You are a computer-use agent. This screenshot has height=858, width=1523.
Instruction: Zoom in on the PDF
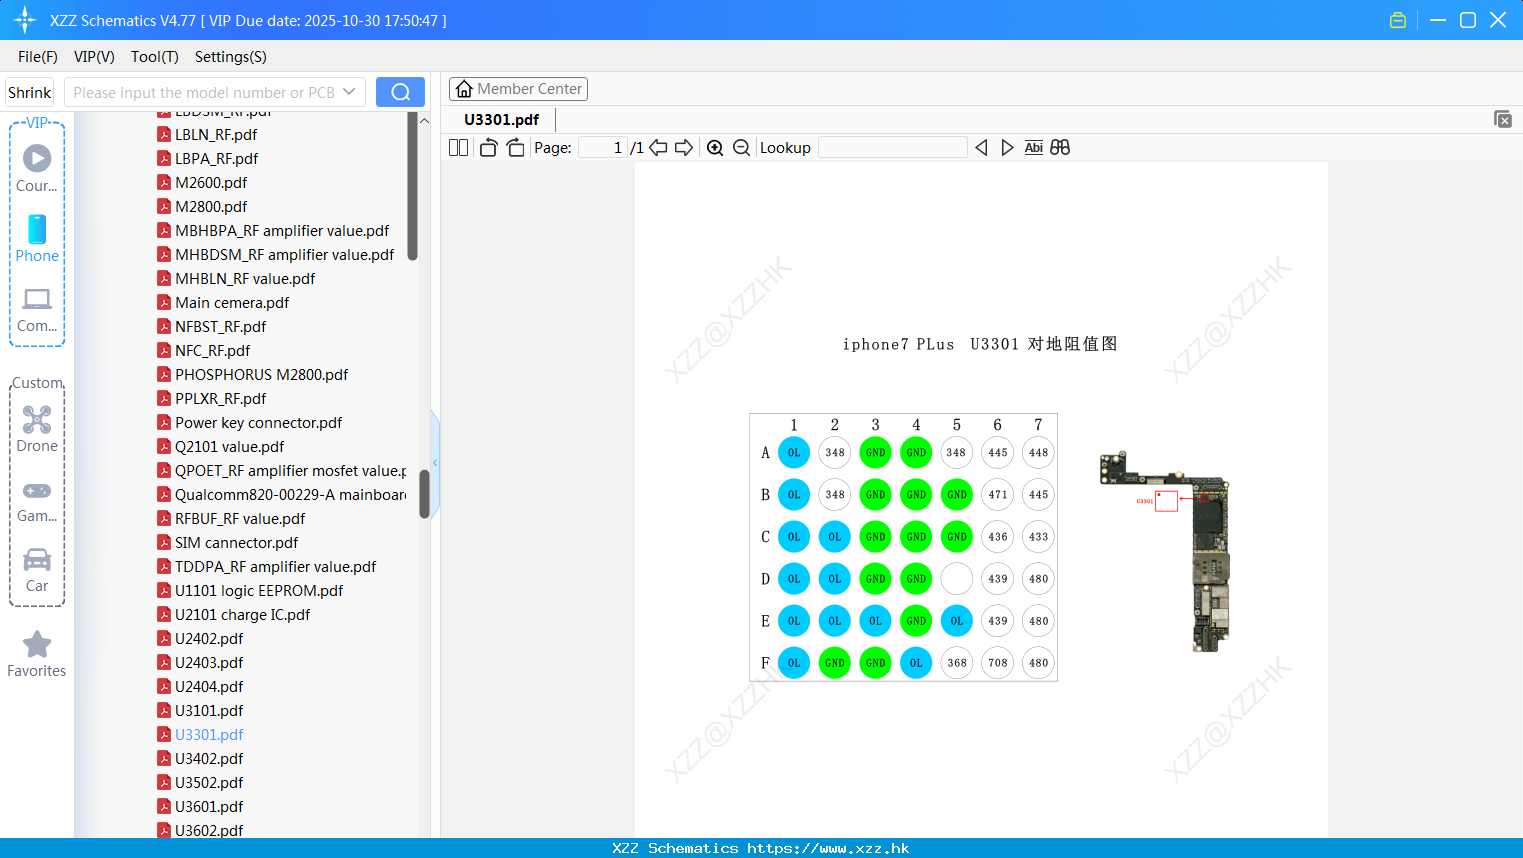(715, 148)
